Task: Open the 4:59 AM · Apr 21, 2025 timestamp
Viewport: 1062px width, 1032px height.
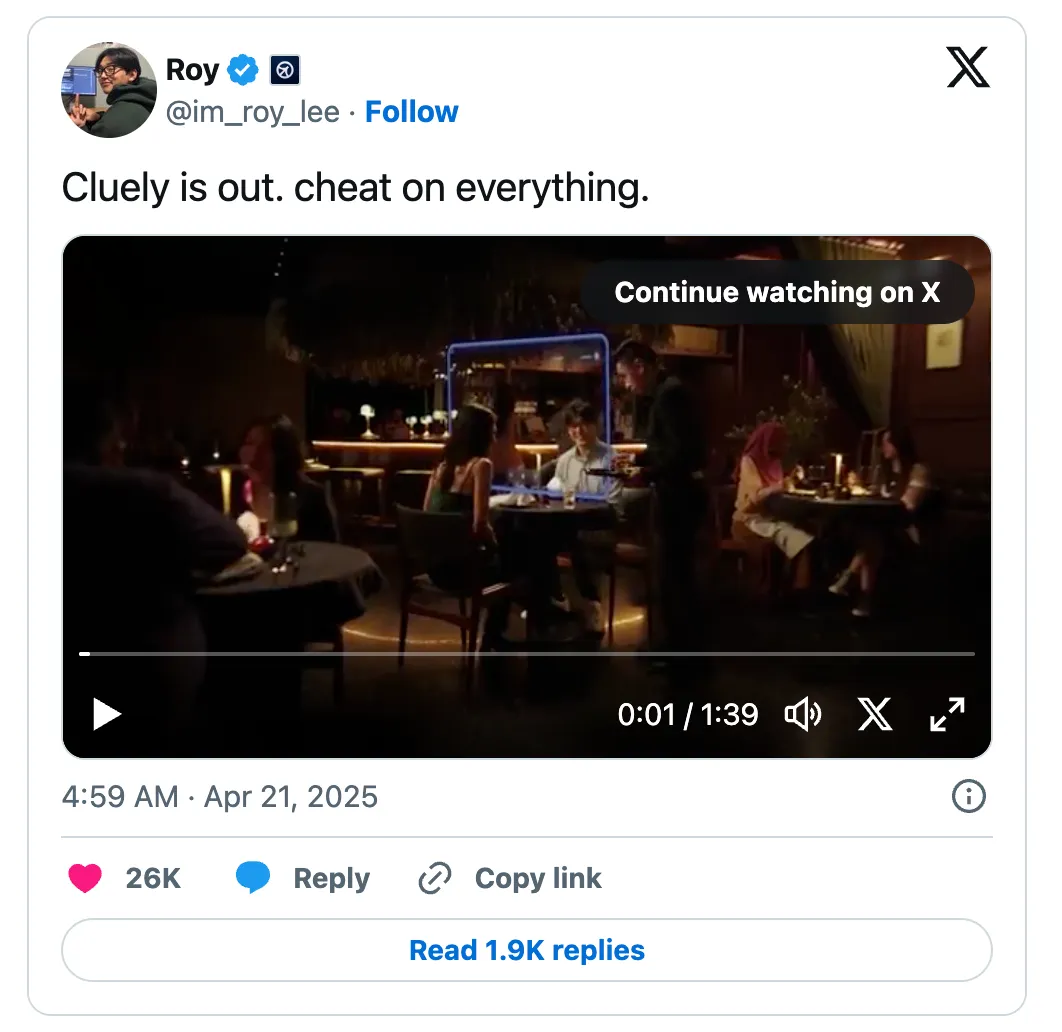Action: [x=220, y=797]
